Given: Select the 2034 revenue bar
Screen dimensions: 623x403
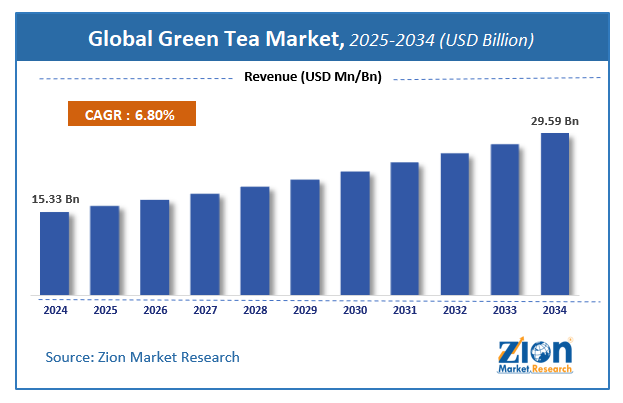Looking at the screenshot, I should click(555, 214).
